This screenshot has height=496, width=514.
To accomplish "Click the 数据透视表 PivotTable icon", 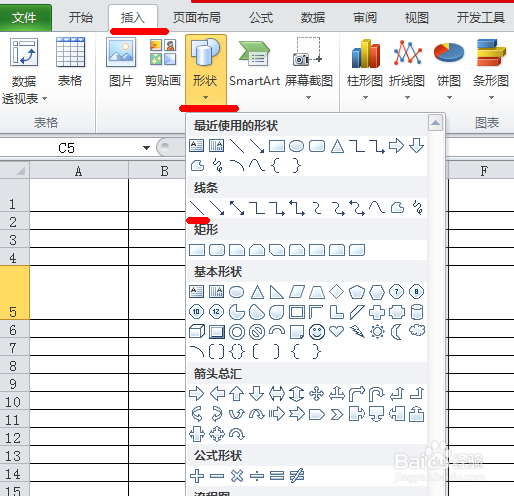I will click(x=24, y=53).
